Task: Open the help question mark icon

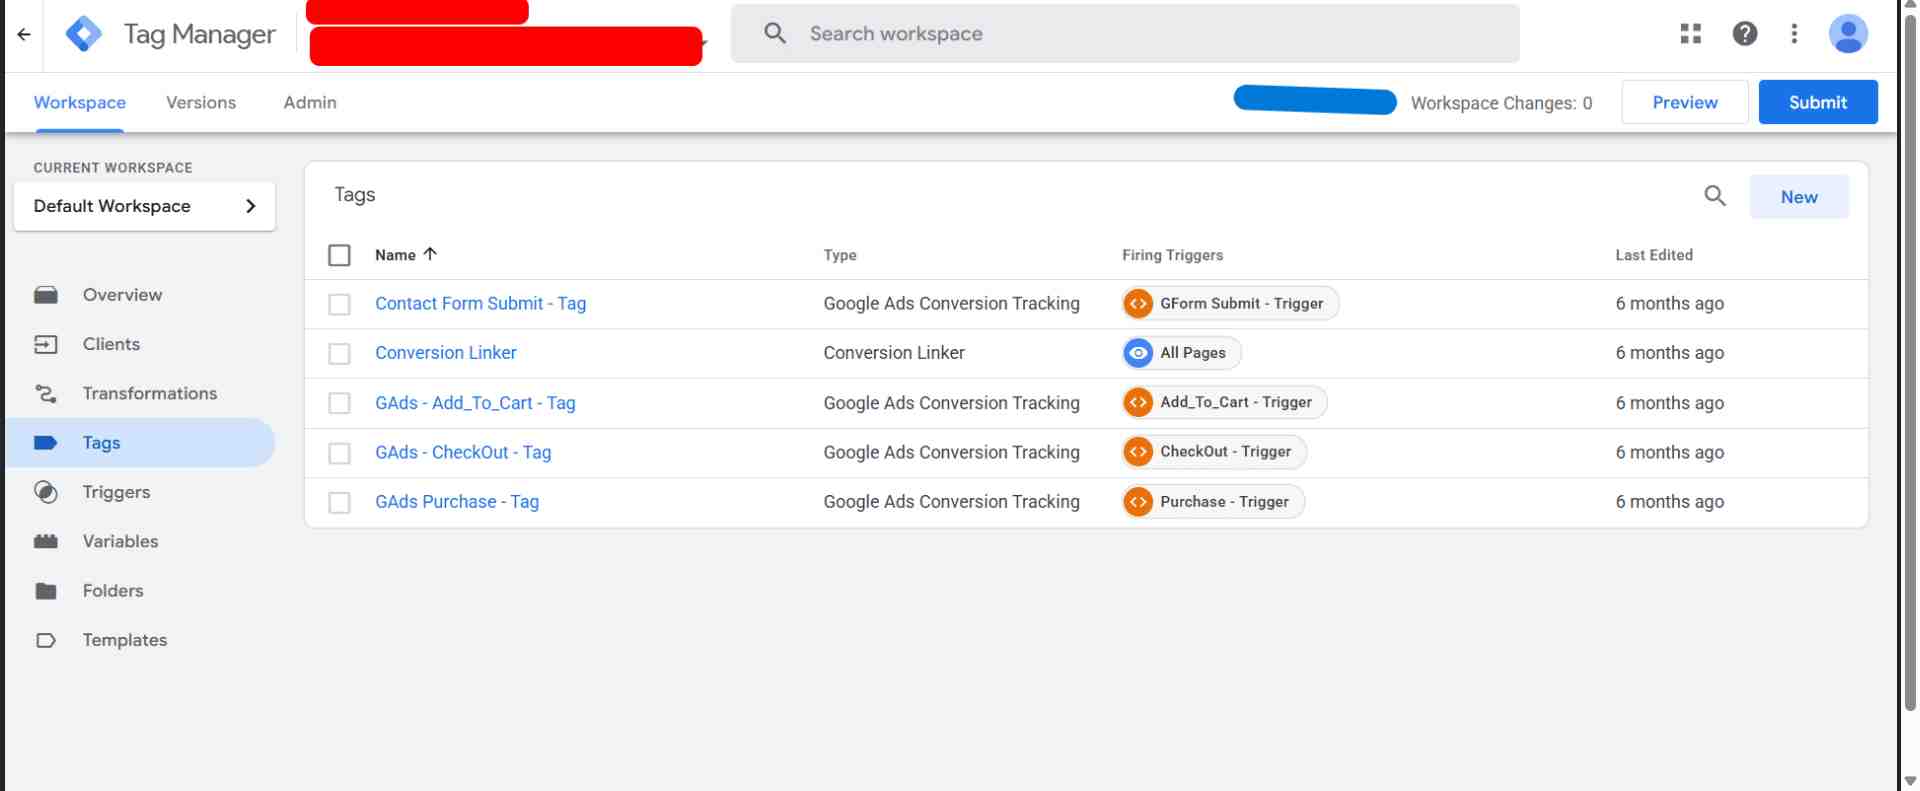Action: tap(1744, 34)
